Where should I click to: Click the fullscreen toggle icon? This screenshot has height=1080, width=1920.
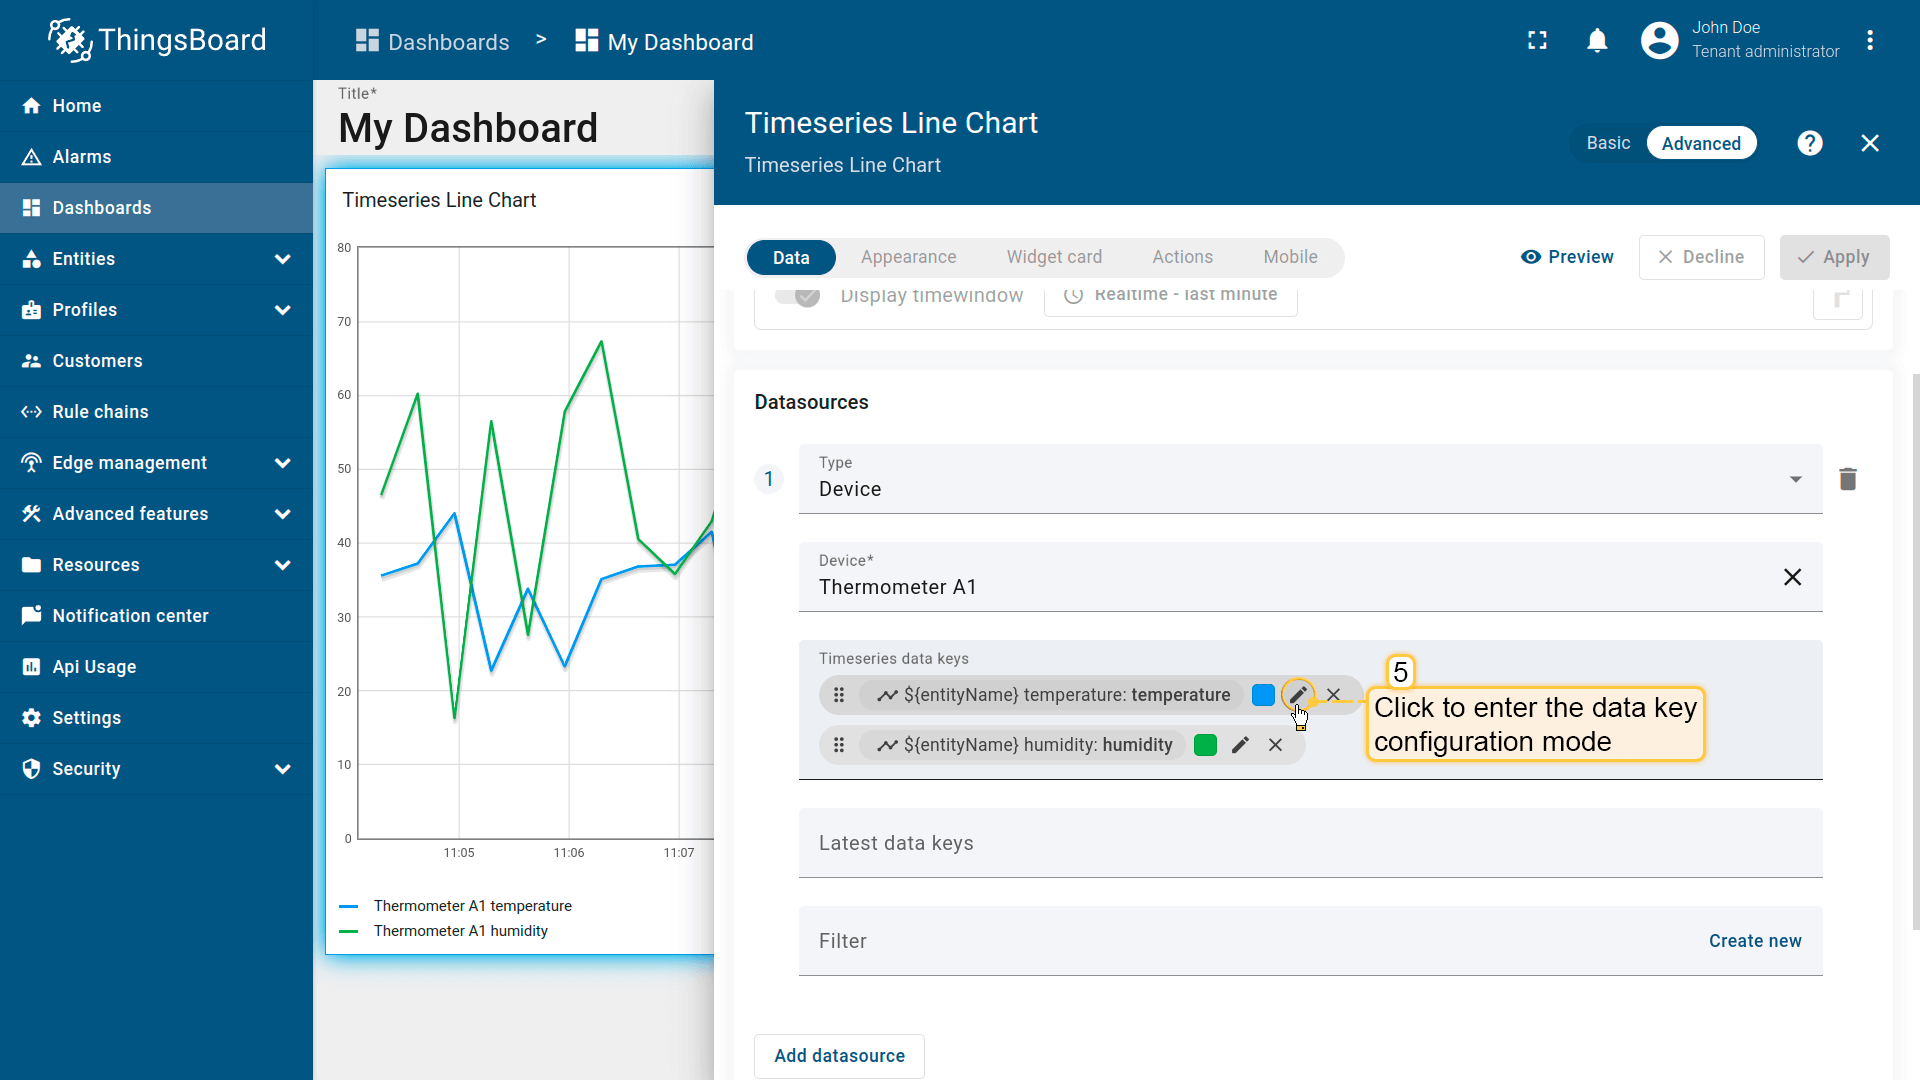point(1537,41)
